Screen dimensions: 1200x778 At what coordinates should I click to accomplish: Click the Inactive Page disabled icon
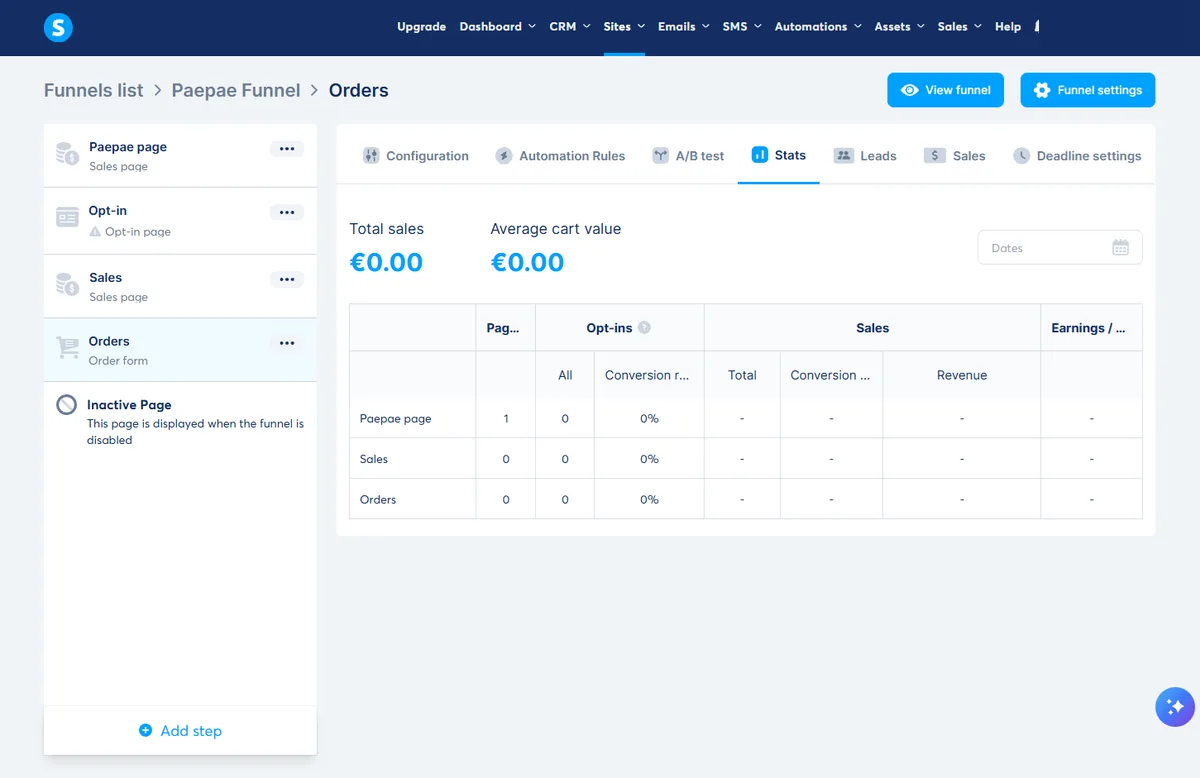tap(67, 405)
